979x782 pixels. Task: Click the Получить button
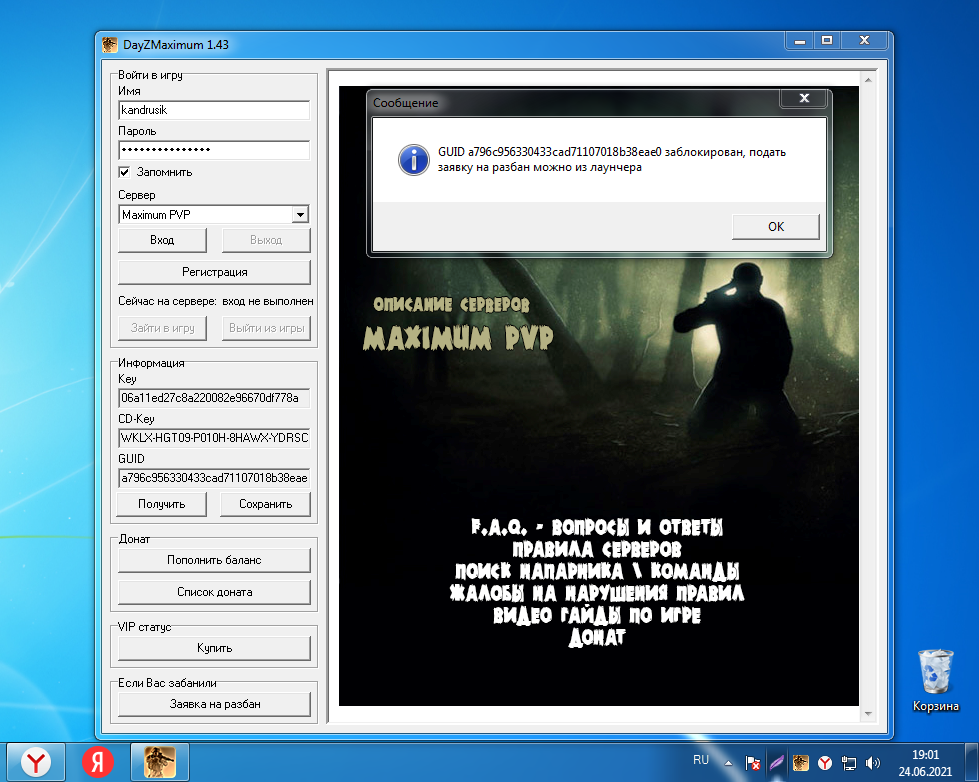(x=162, y=504)
